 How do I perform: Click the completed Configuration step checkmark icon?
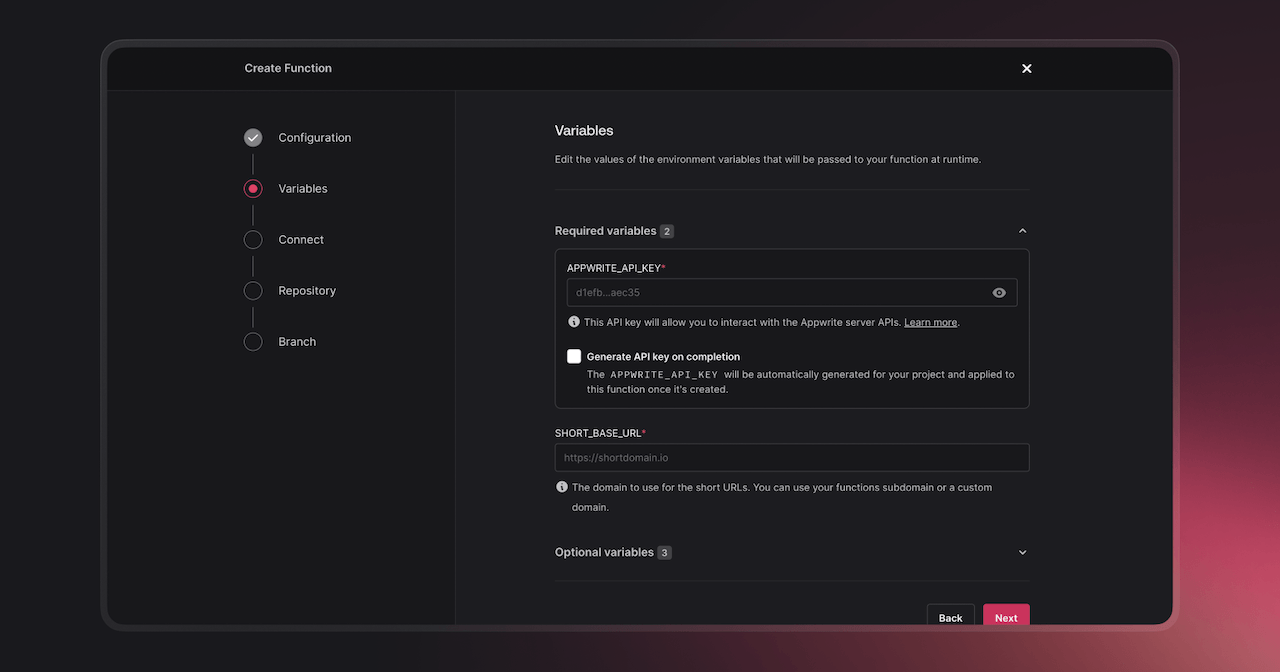(253, 138)
